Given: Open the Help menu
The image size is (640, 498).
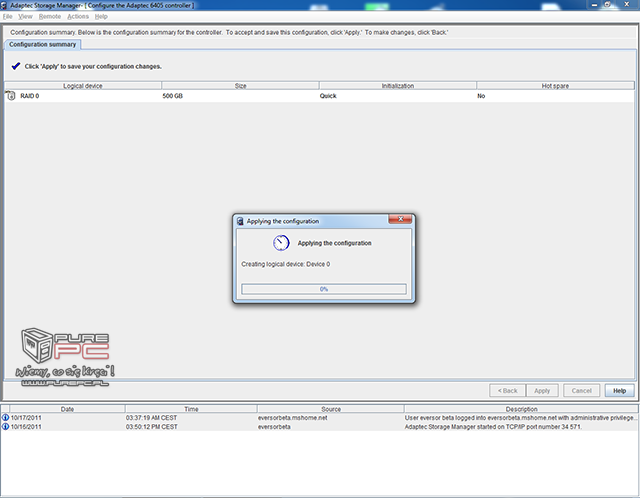Looking at the screenshot, I should [101, 16].
